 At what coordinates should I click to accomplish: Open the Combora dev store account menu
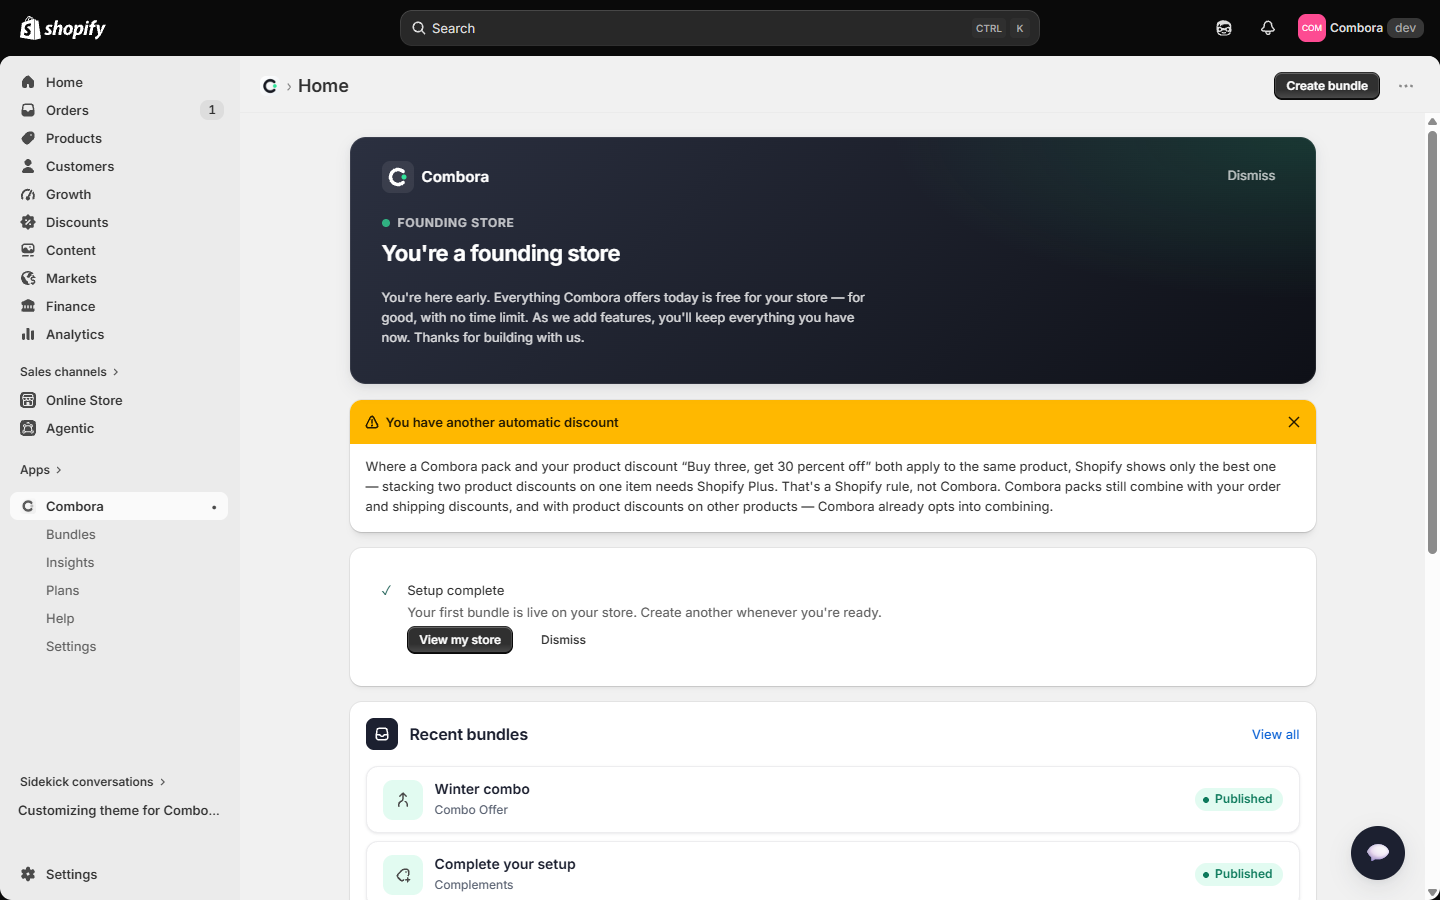pos(1360,28)
